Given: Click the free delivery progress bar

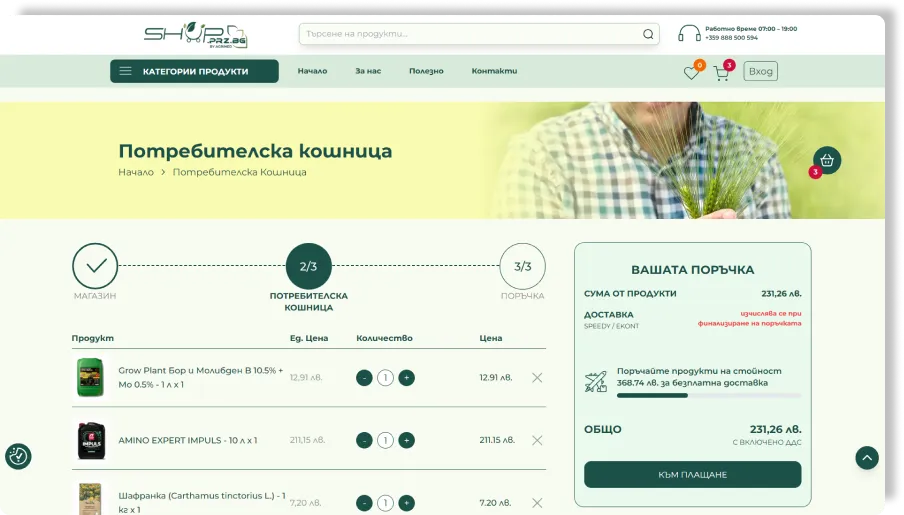Looking at the screenshot, I should [x=709, y=396].
